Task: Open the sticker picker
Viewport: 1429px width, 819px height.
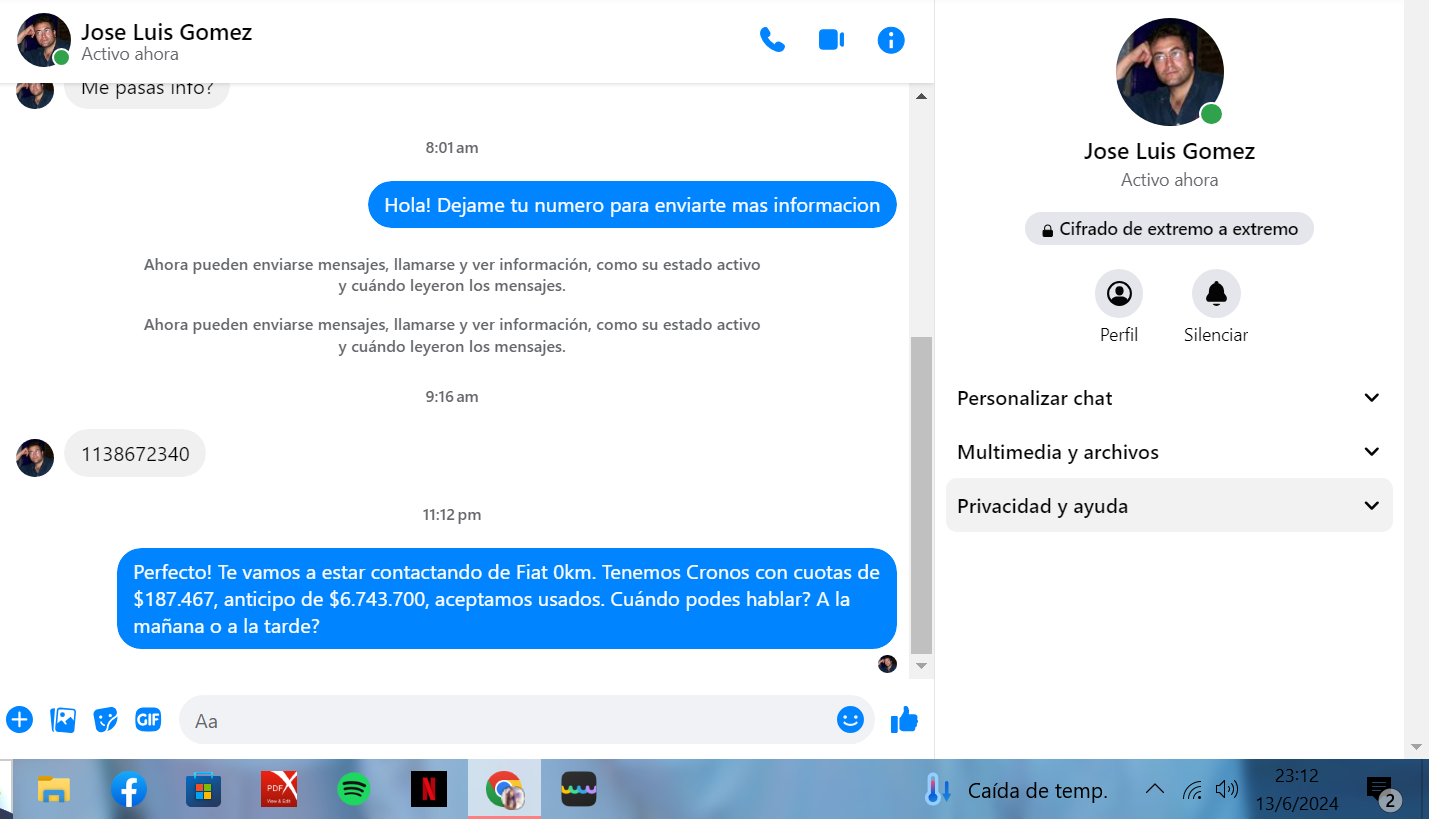Action: coord(106,720)
